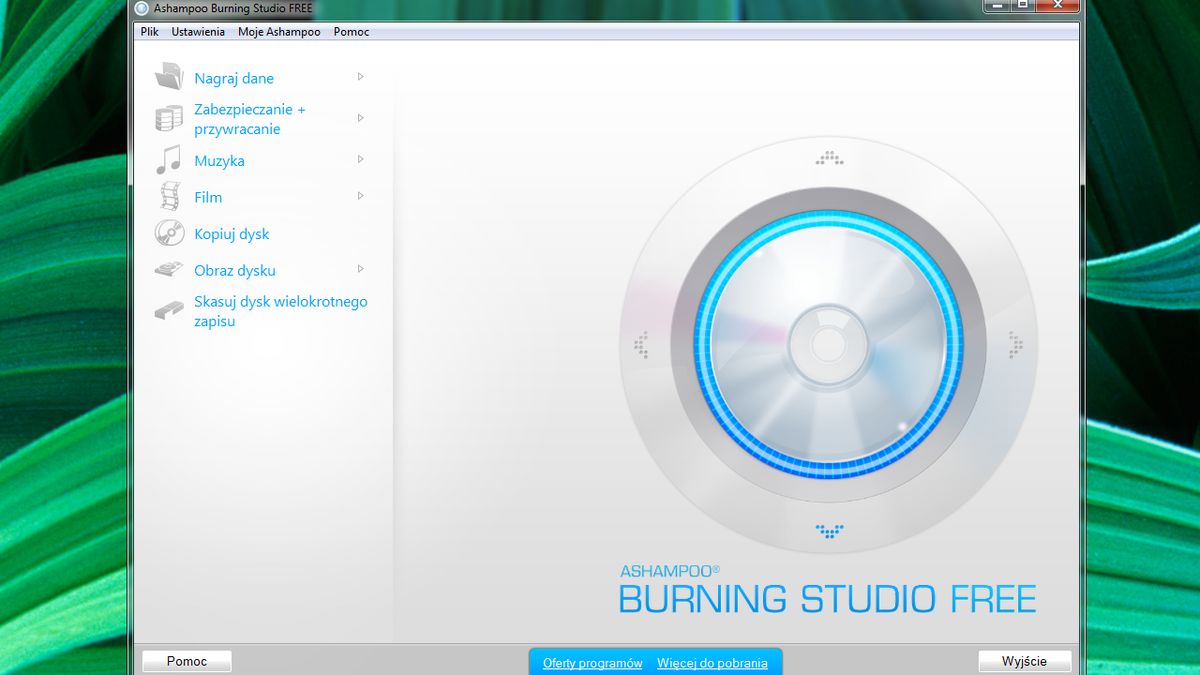Open the Oferty programów link
1200x675 pixels.
pyautogui.click(x=593, y=663)
